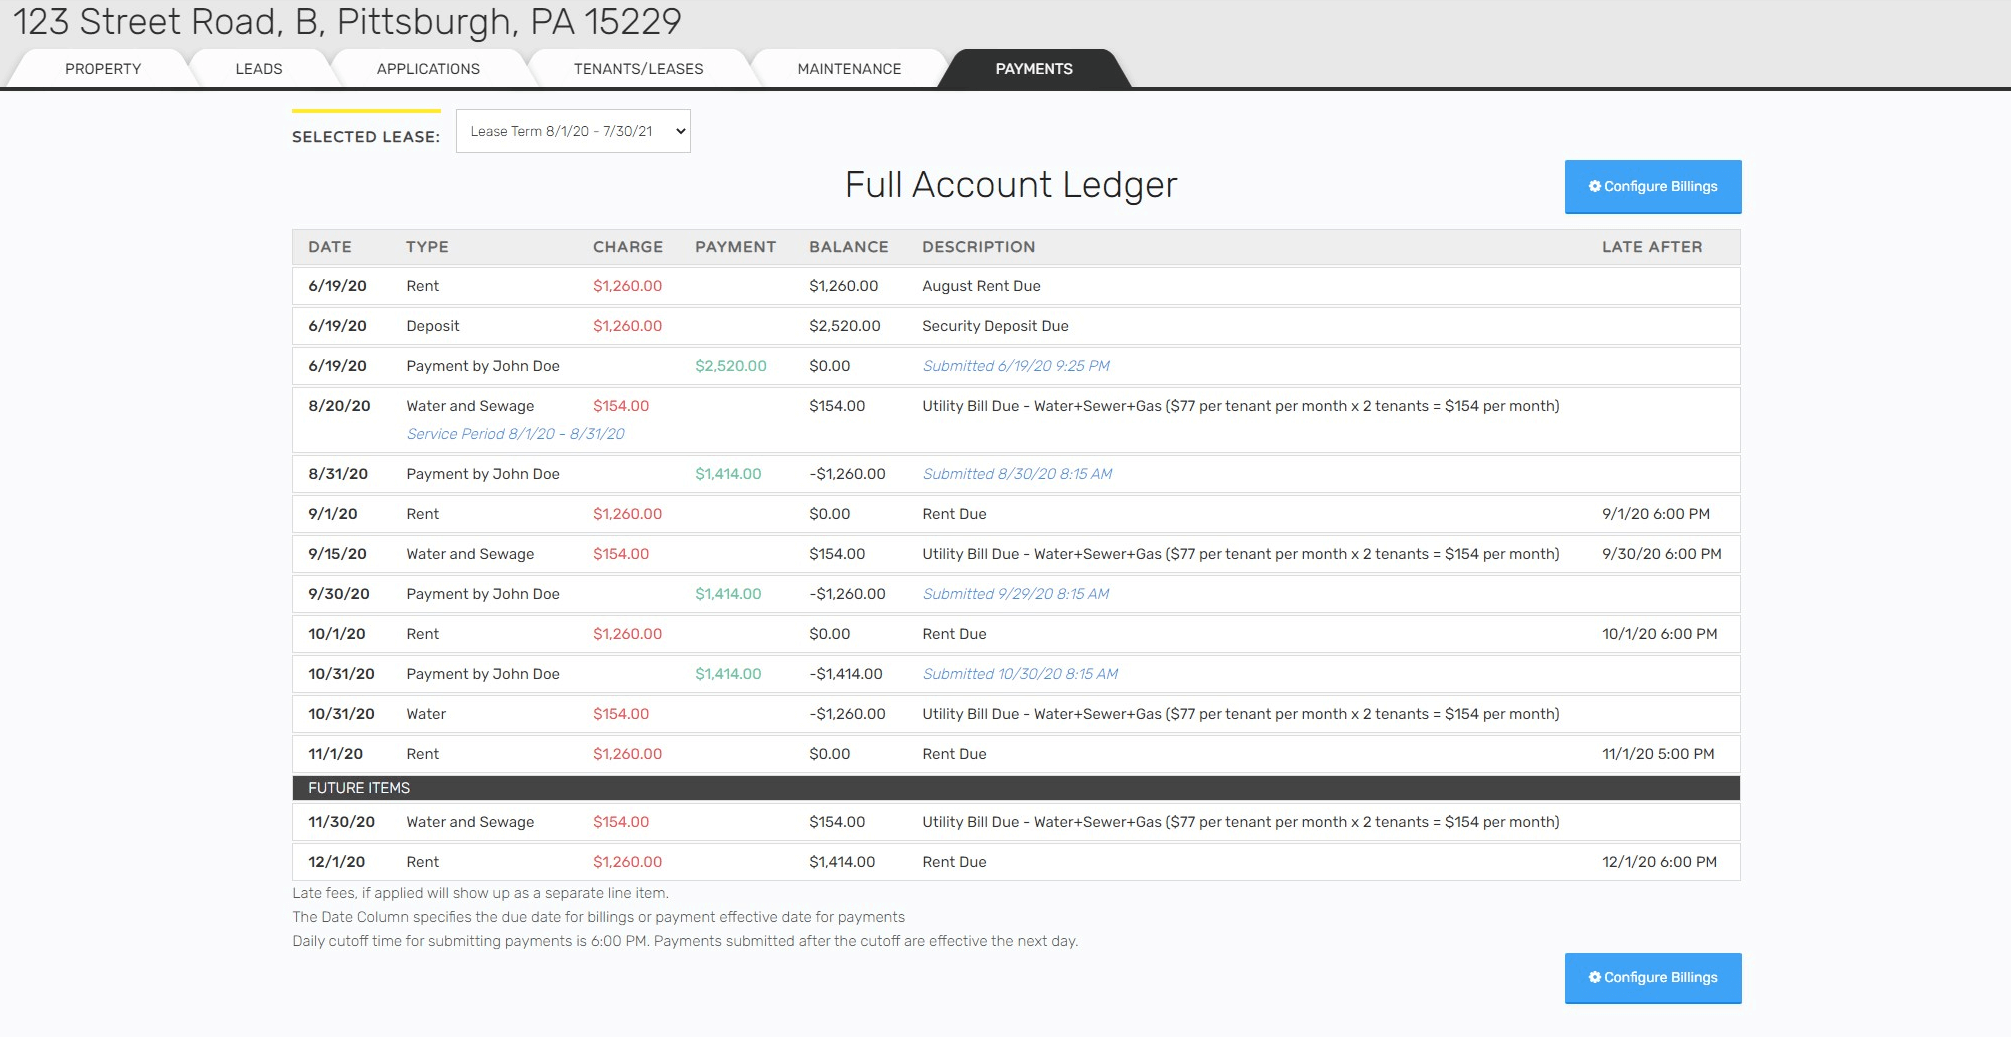The height and width of the screenshot is (1037, 2011).
Task: Switch to the Applications tab
Action: (427, 68)
